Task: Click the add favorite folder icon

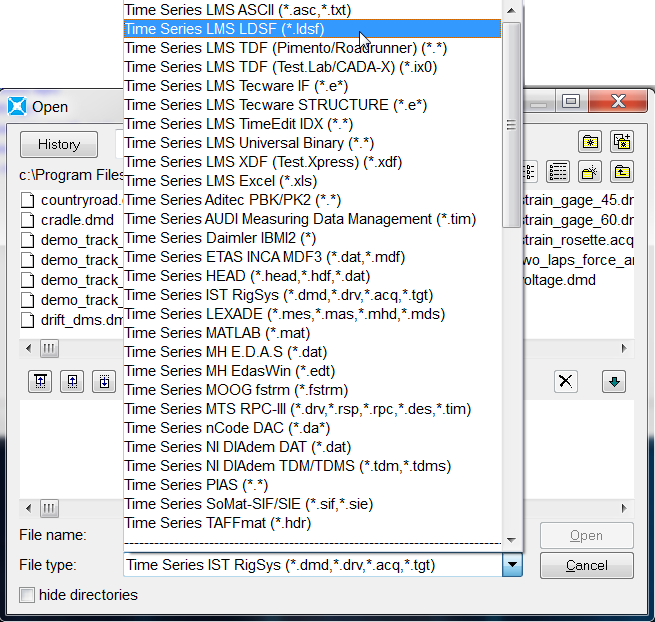Action: click(622, 142)
